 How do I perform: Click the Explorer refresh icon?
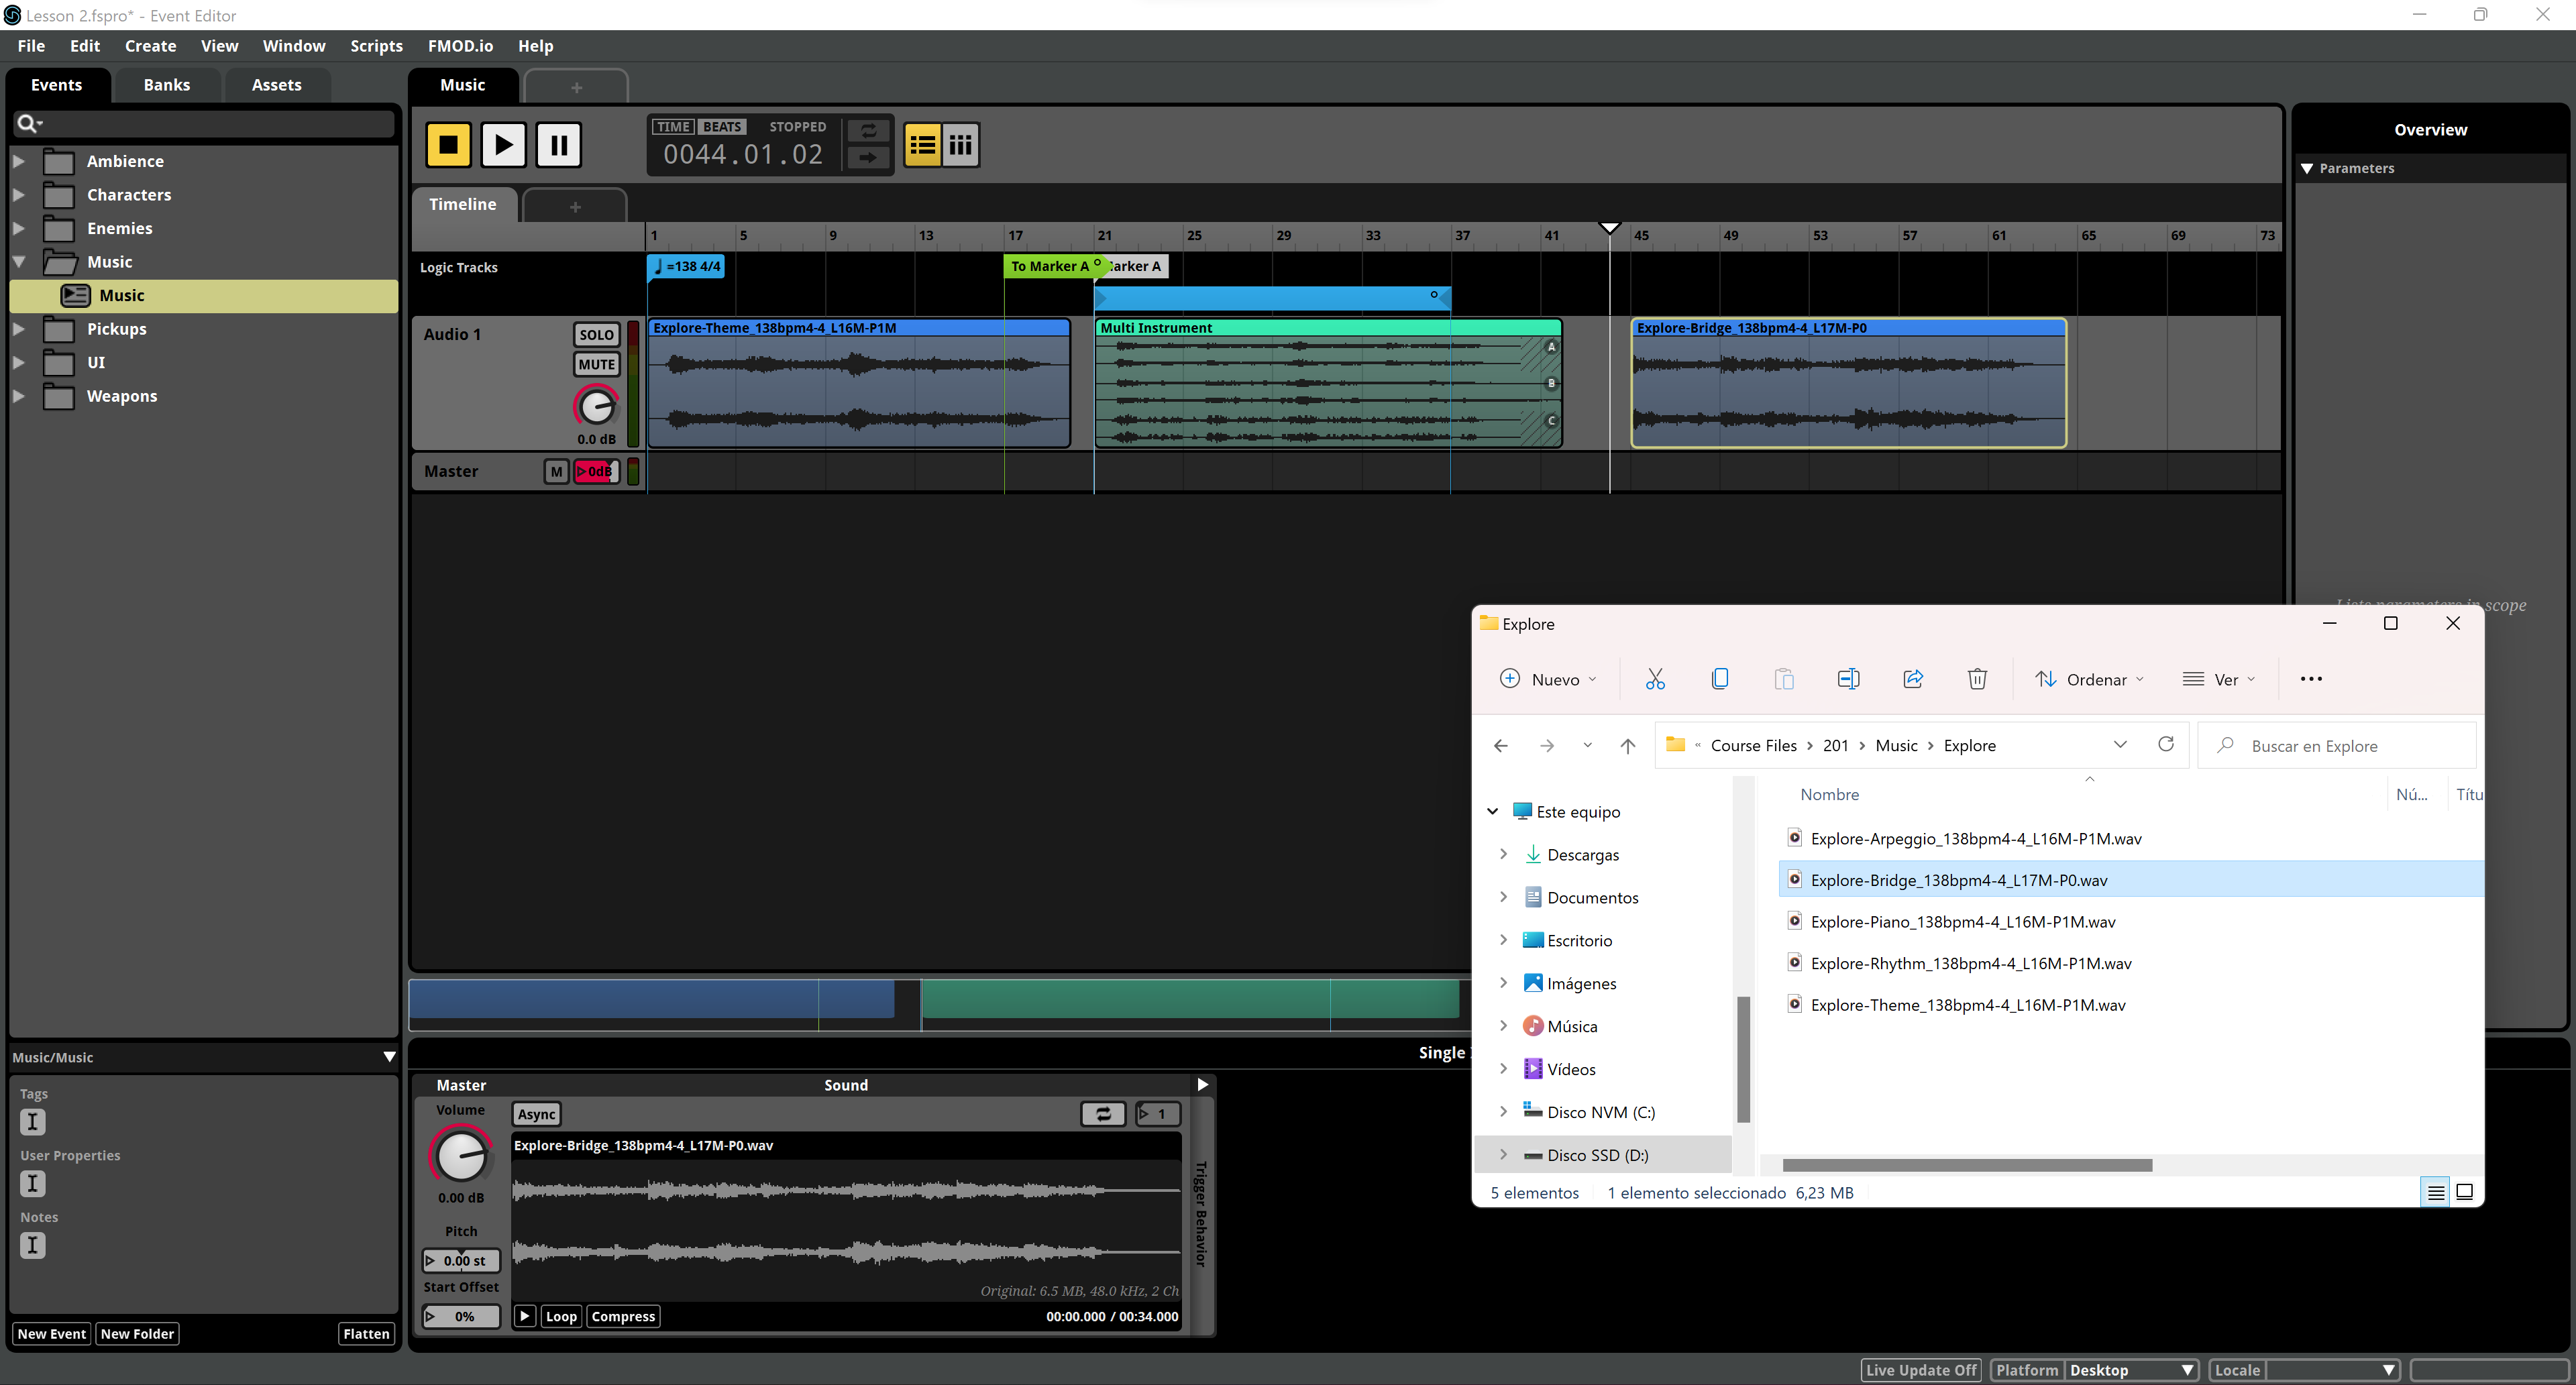[x=2166, y=744]
